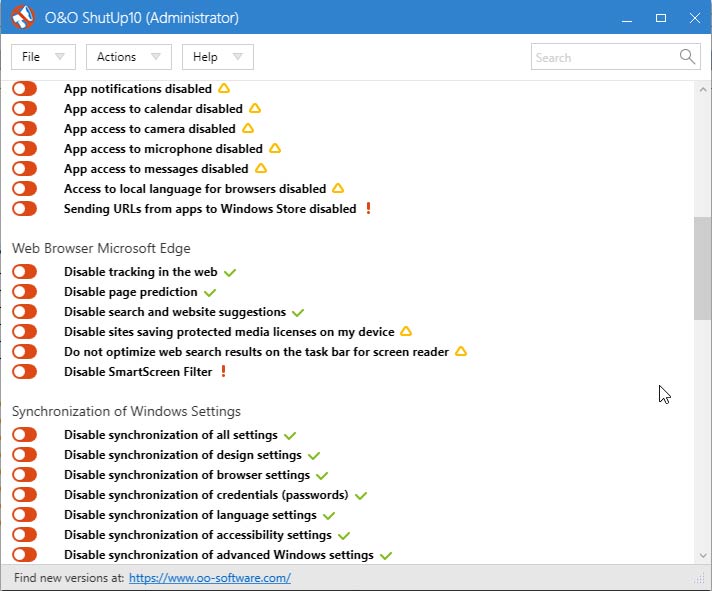Click the yellow warning icon beside optimize web search results
The height and width of the screenshot is (591, 712).
point(461,351)
